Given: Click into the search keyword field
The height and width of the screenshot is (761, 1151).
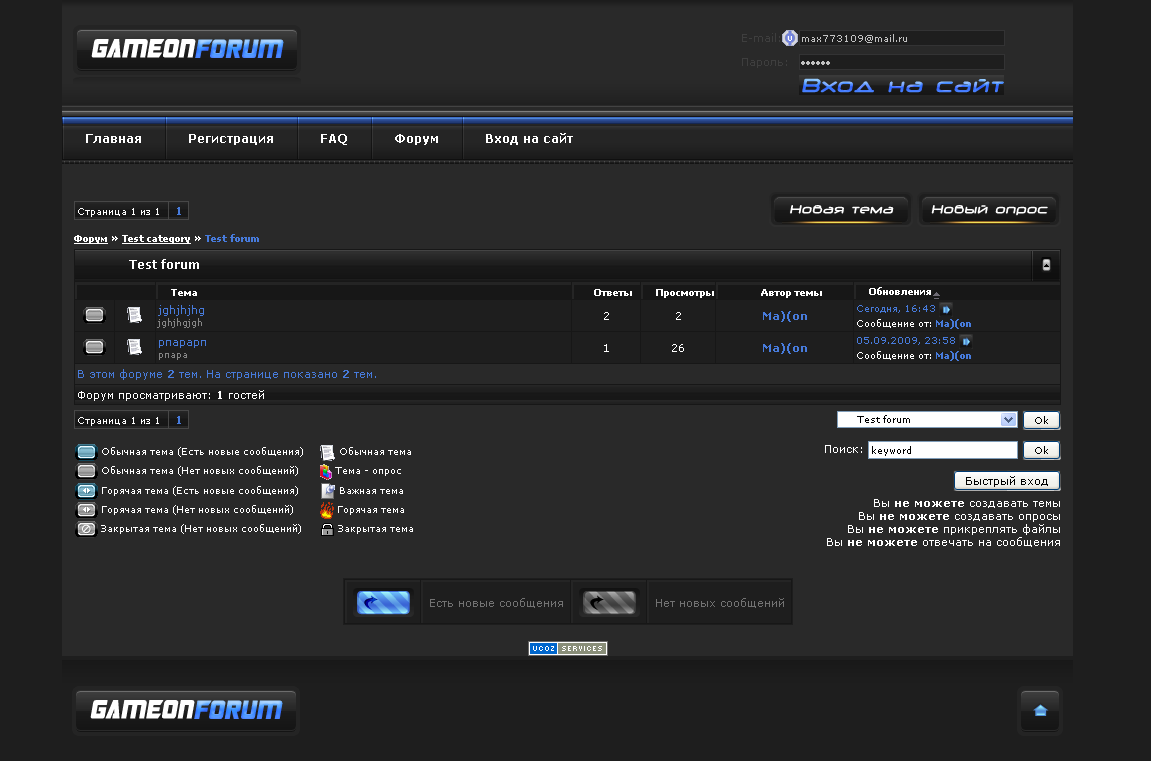Looking at the screenshot, I should click(942, 451).
